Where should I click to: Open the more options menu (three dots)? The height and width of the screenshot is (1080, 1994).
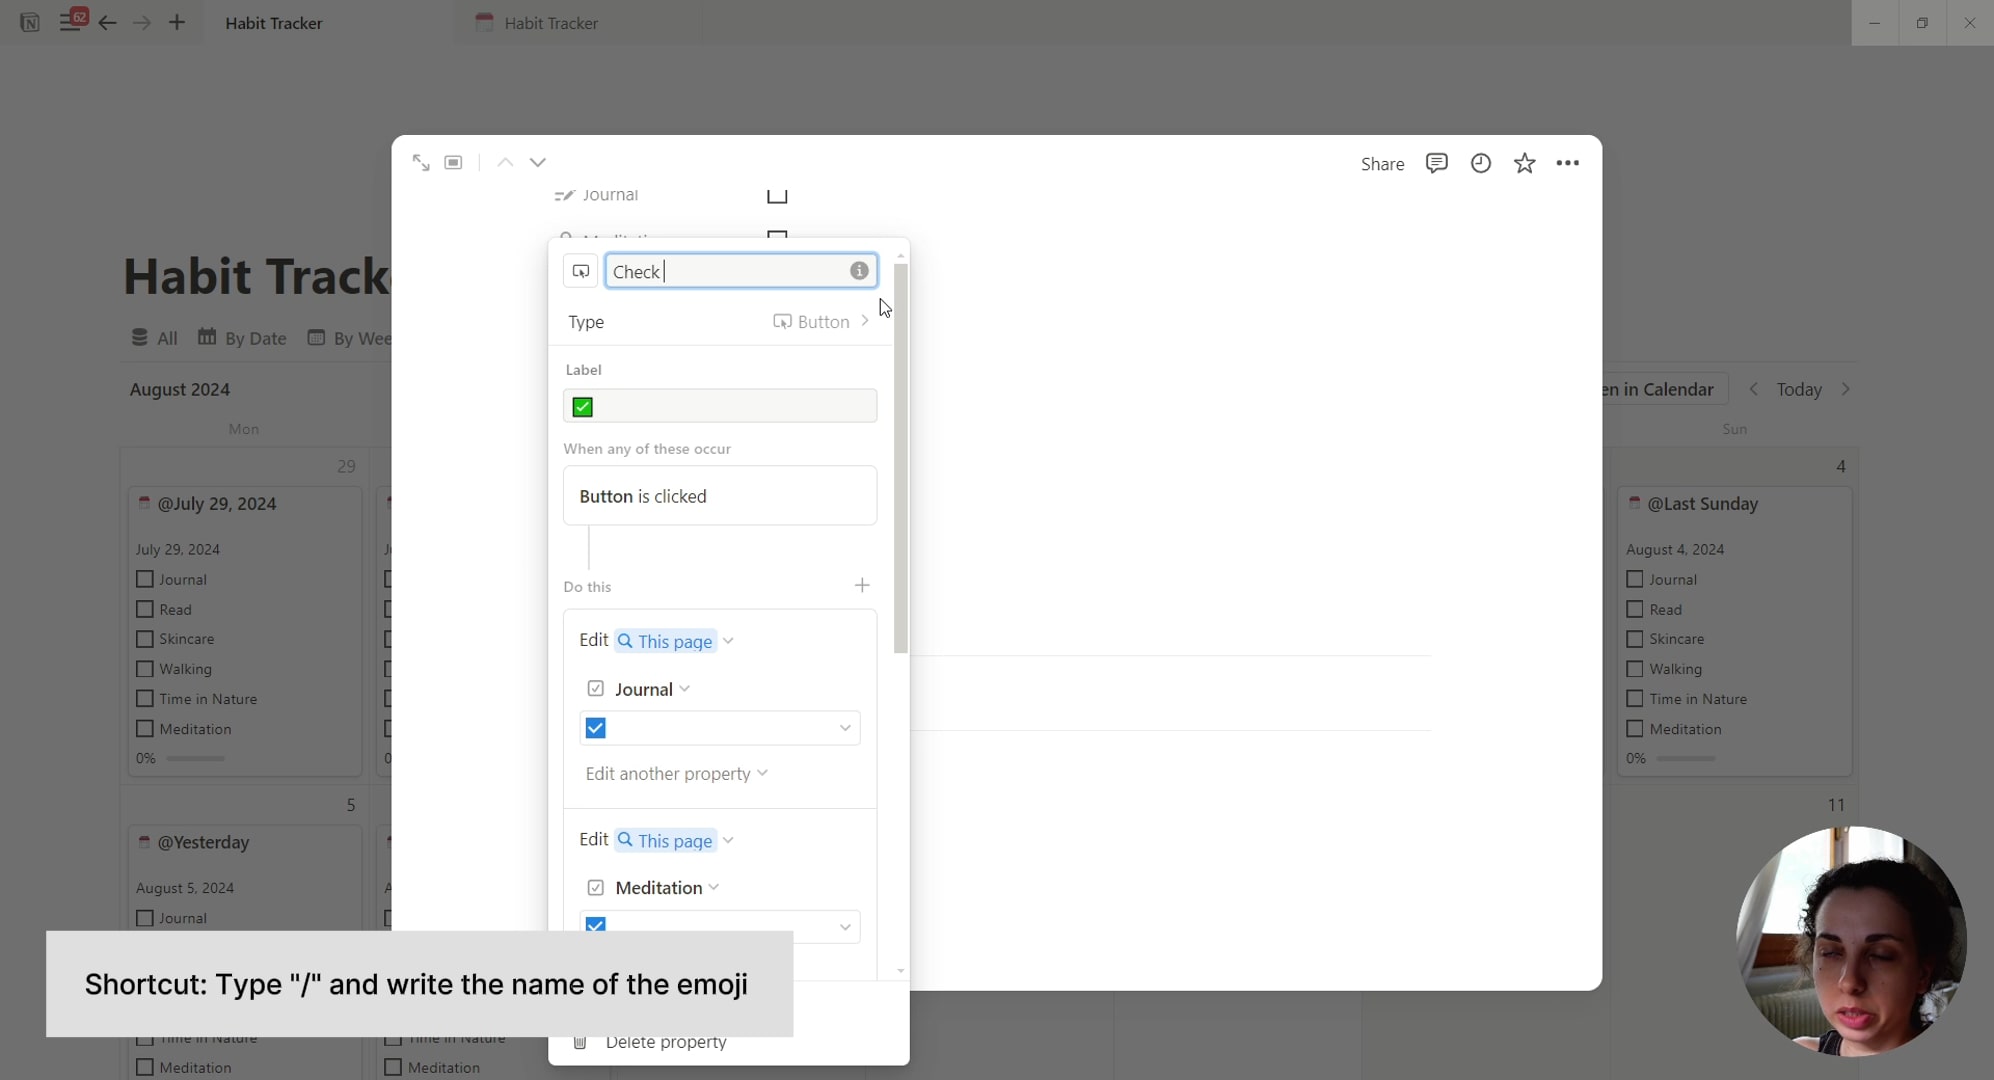[1568, 163]
